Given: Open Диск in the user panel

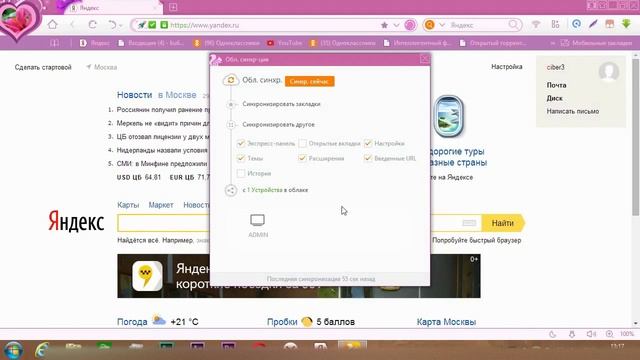Looking at the screenshot, I should (554, 98).
